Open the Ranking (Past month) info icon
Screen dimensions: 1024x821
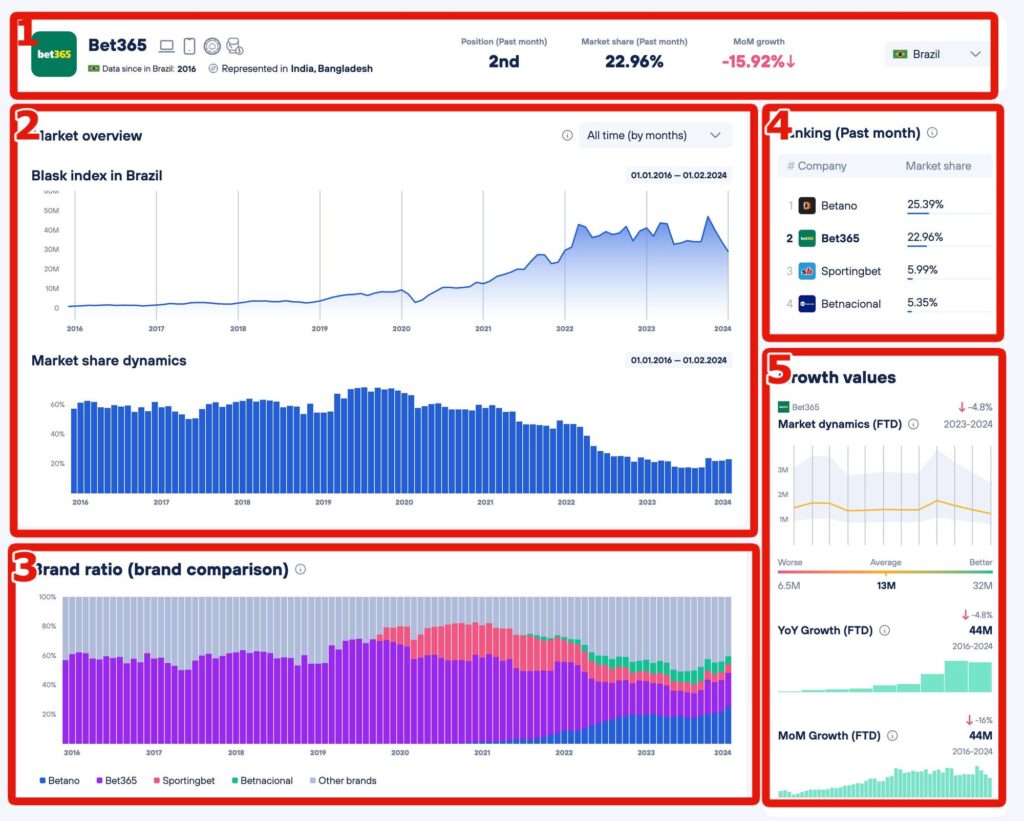coord(933,133)
